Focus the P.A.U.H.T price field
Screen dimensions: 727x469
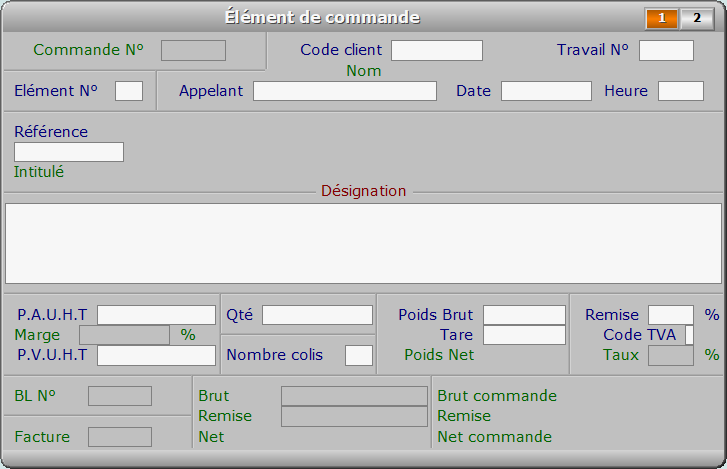pyautogui.click(x=156, y=315)
